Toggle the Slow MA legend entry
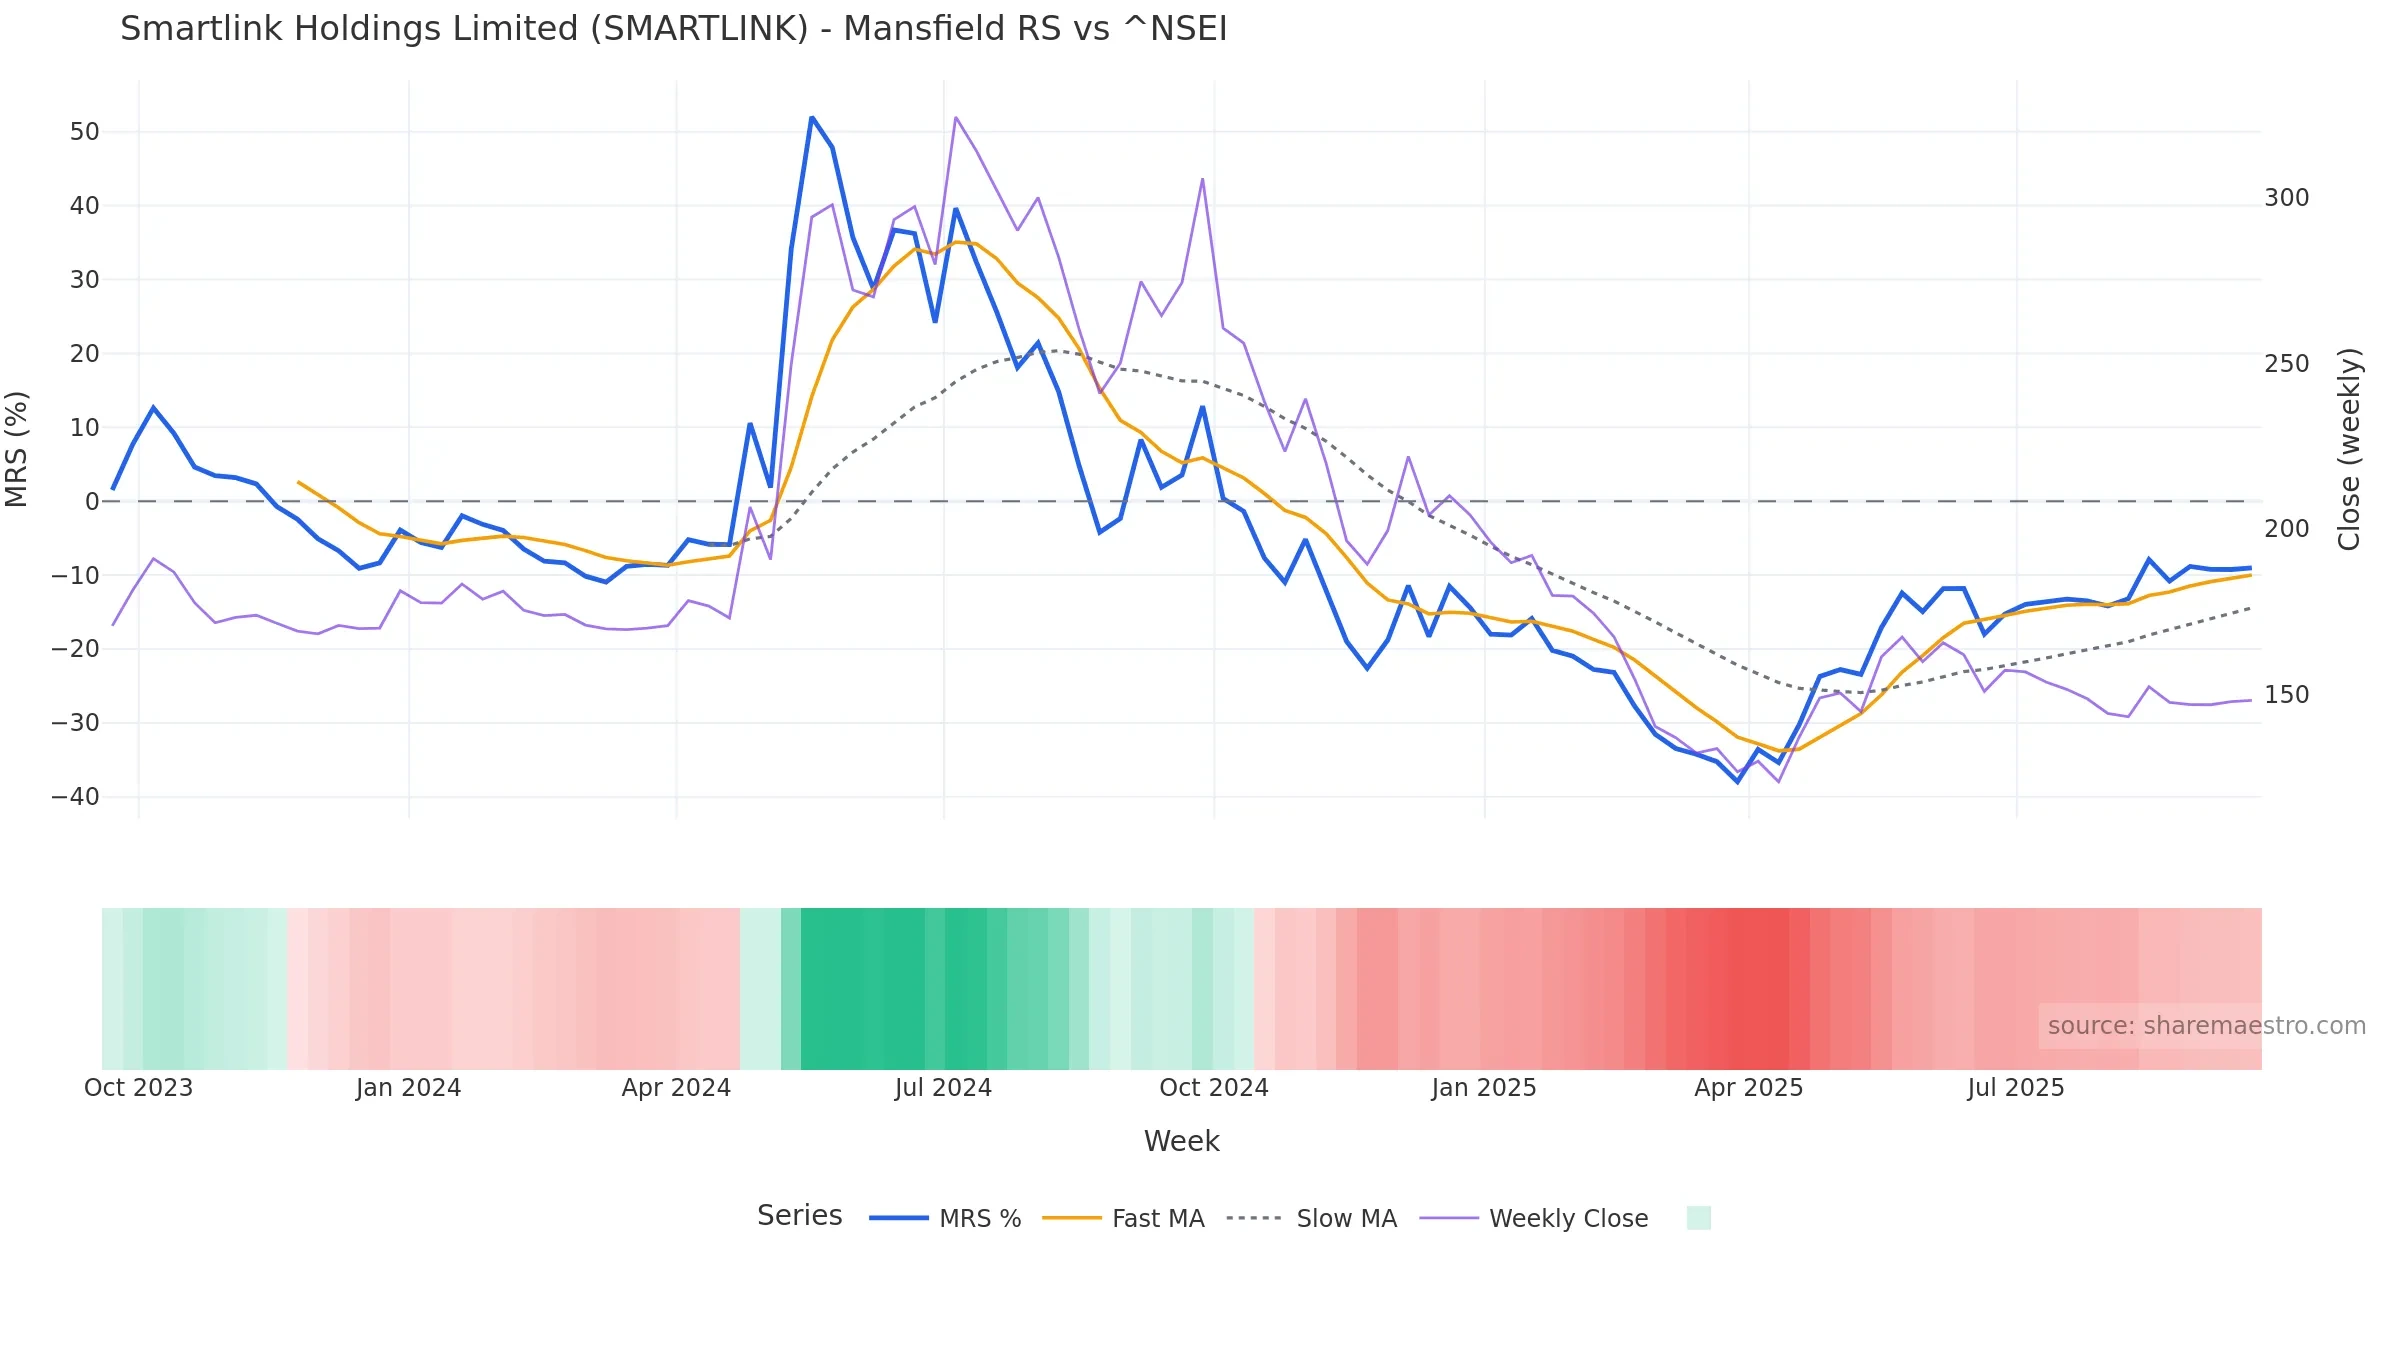 1311,1218
